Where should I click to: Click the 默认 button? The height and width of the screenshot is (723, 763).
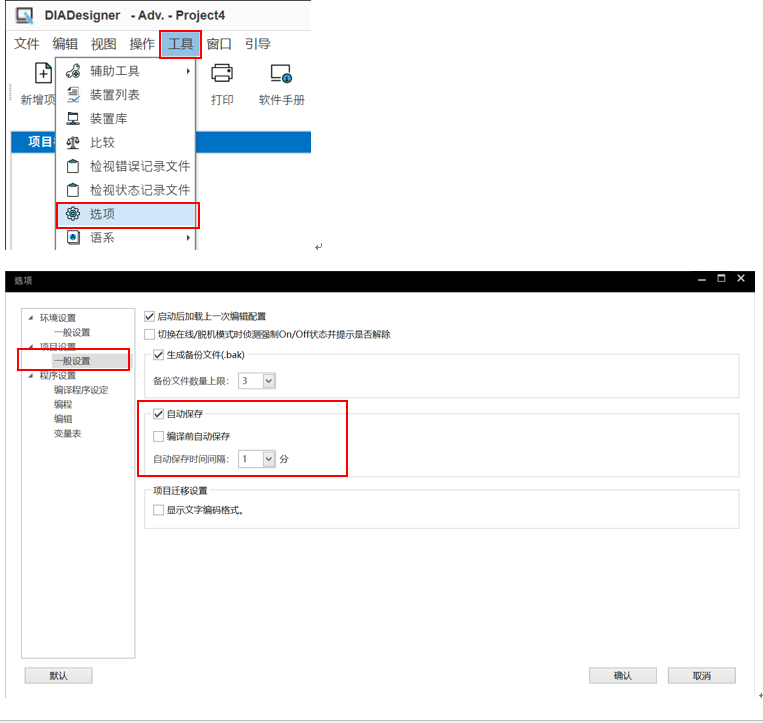tap(58, 676)
